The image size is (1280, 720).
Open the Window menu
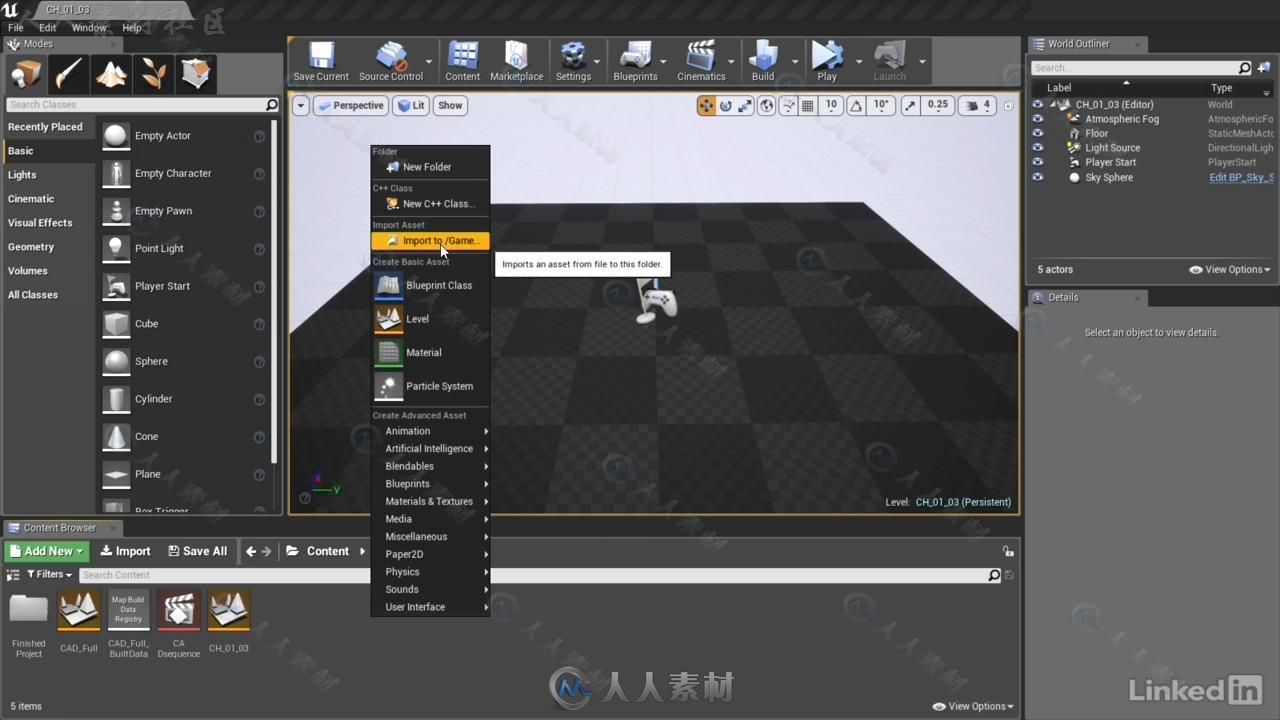89,28
